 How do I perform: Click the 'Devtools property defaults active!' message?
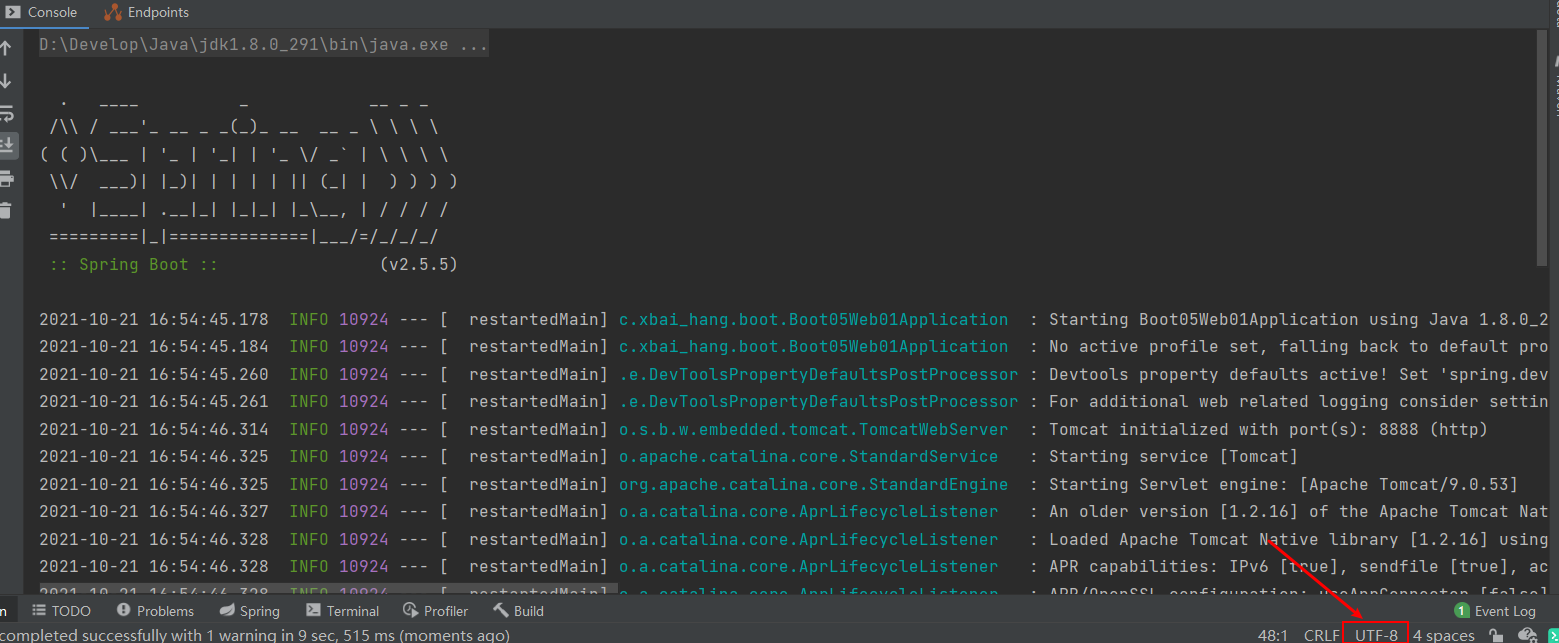pyautogui.click(x=1298, y=375)
